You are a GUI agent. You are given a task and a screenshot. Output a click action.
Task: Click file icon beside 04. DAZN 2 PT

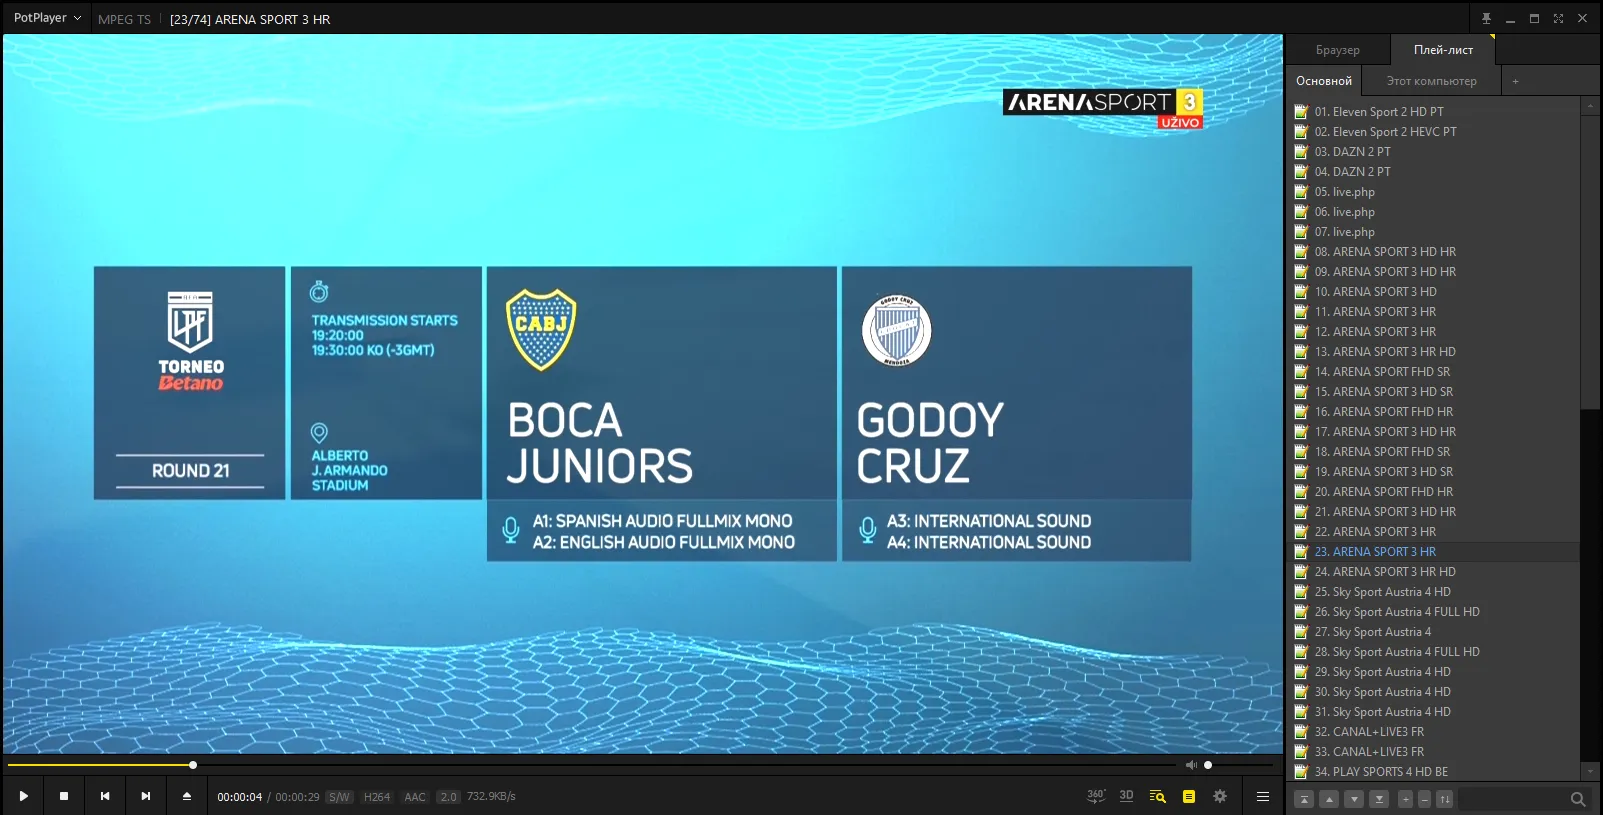coord(1301,172)
